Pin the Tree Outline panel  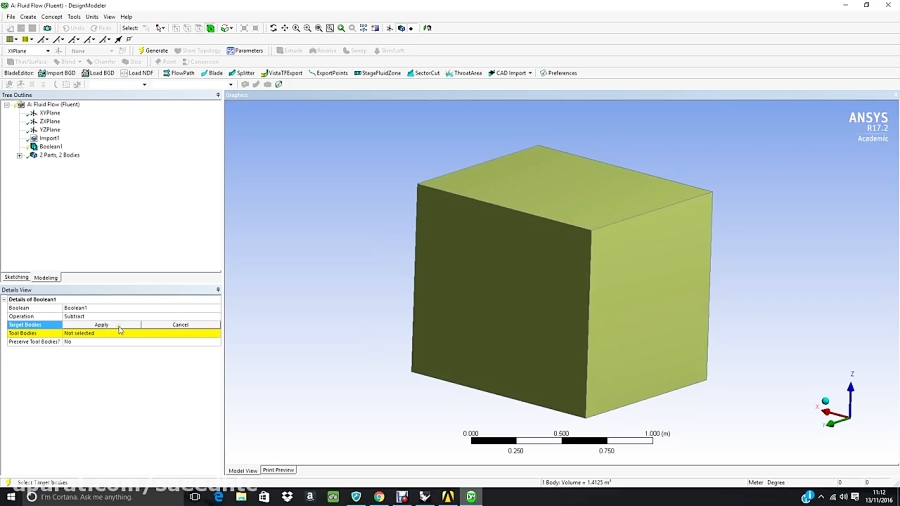pos(218,95)
